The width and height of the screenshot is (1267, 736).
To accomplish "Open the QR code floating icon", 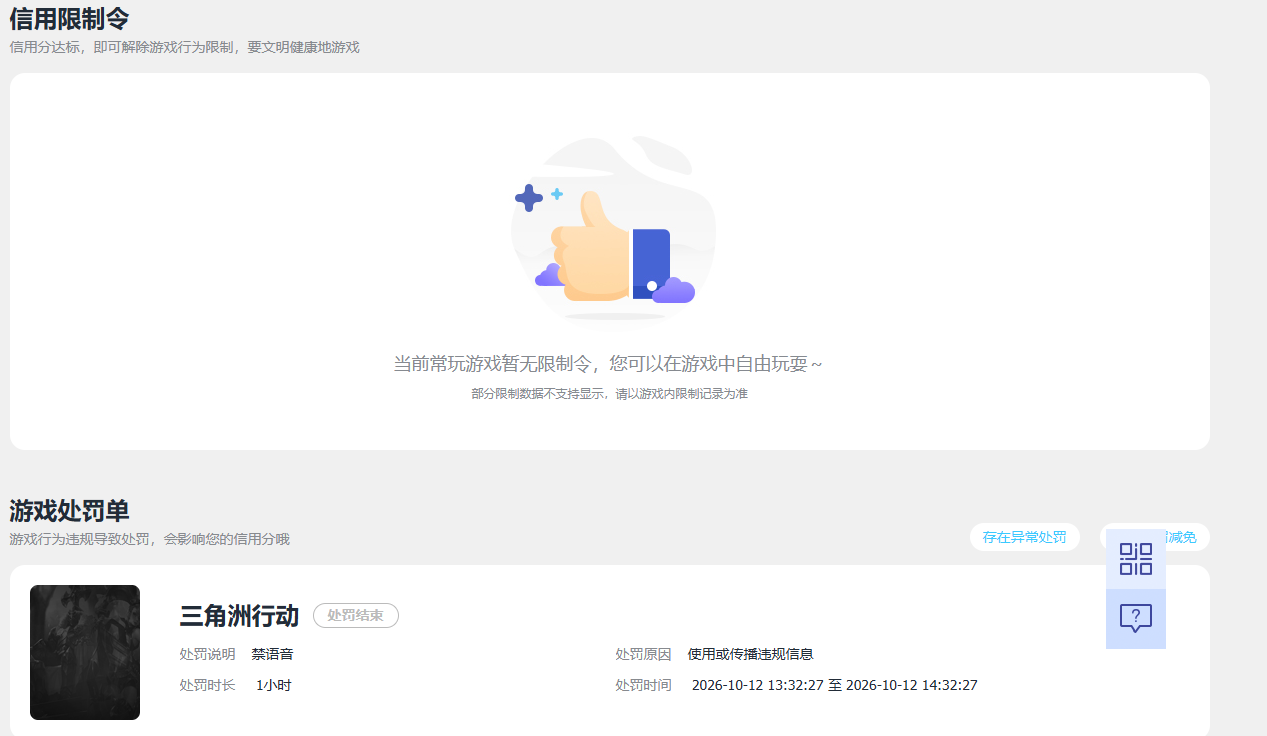I will tap(1136, 559).
